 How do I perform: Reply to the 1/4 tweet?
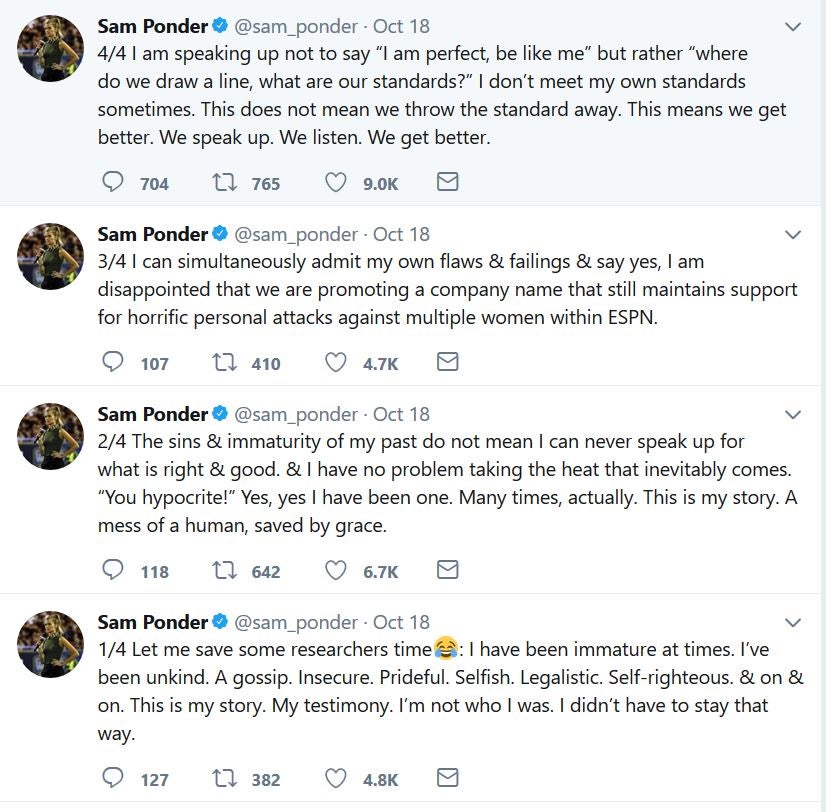tap(114, 778)
